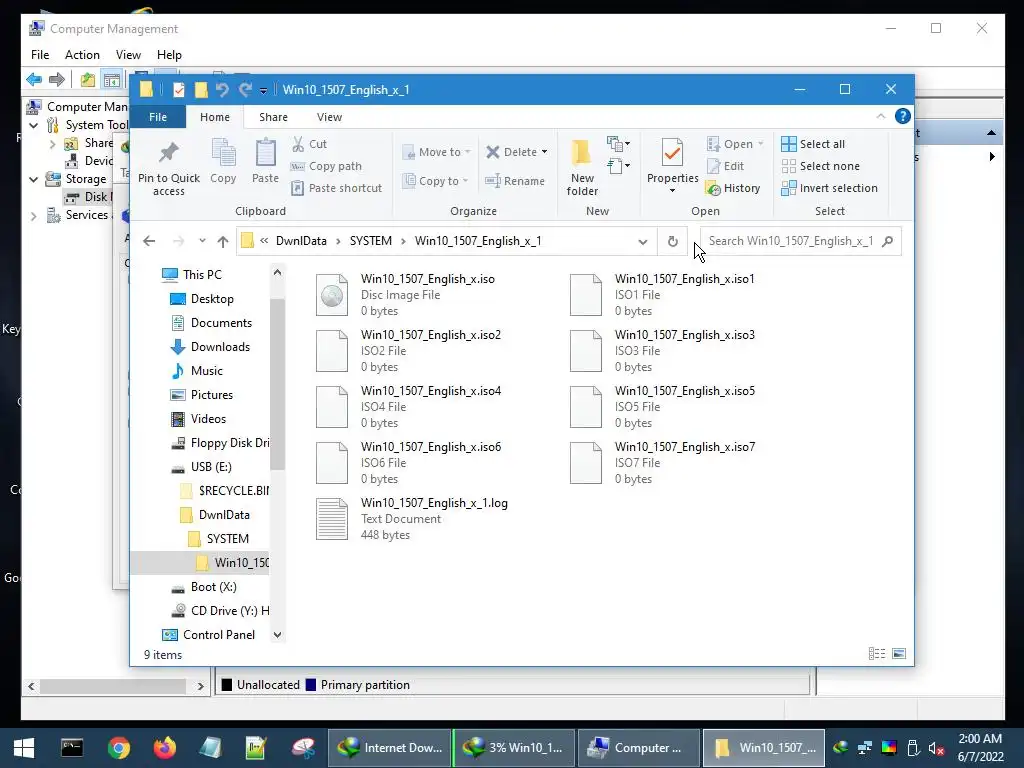Collapse the ribbon chevron
Image resolution: width=1024 pixels, height=768 pixels.
881,116
